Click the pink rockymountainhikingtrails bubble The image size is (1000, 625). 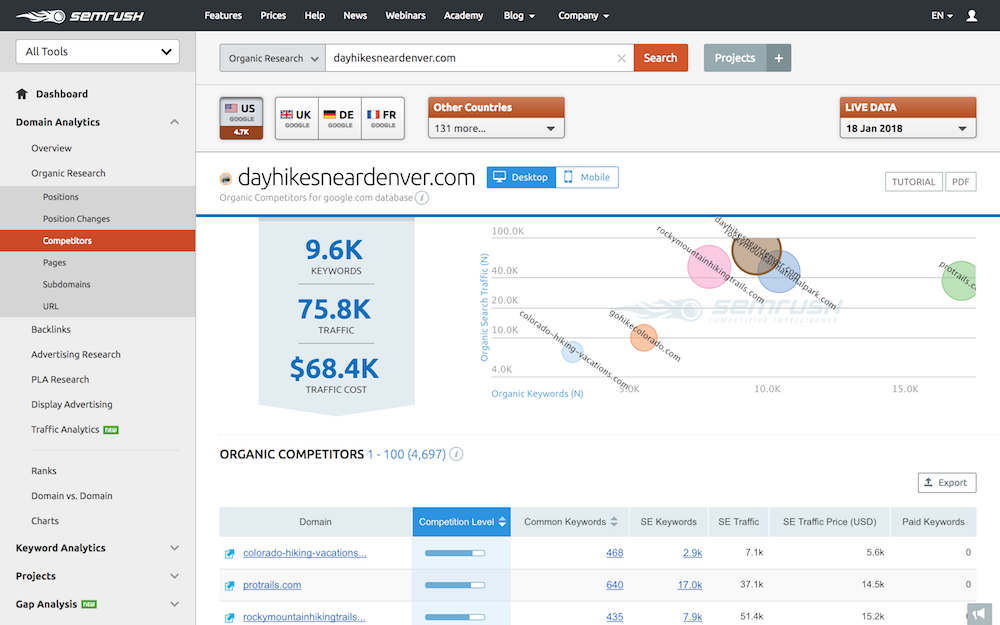[x=709, y=267]
